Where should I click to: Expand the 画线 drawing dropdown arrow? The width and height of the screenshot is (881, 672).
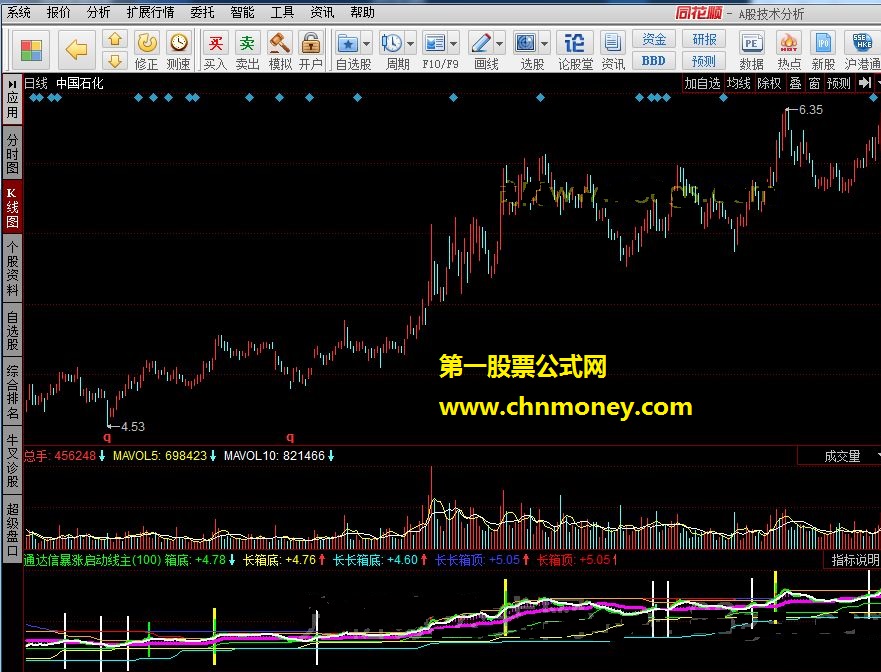(x=499, y=43)
